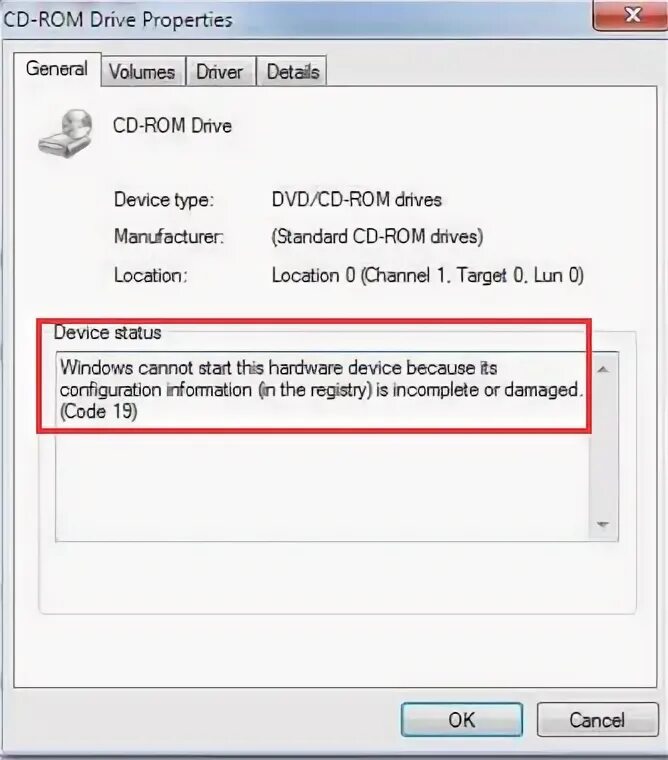
Task: Close the CD-ROM Drive Properties window
Action: (x=631, y=15)
